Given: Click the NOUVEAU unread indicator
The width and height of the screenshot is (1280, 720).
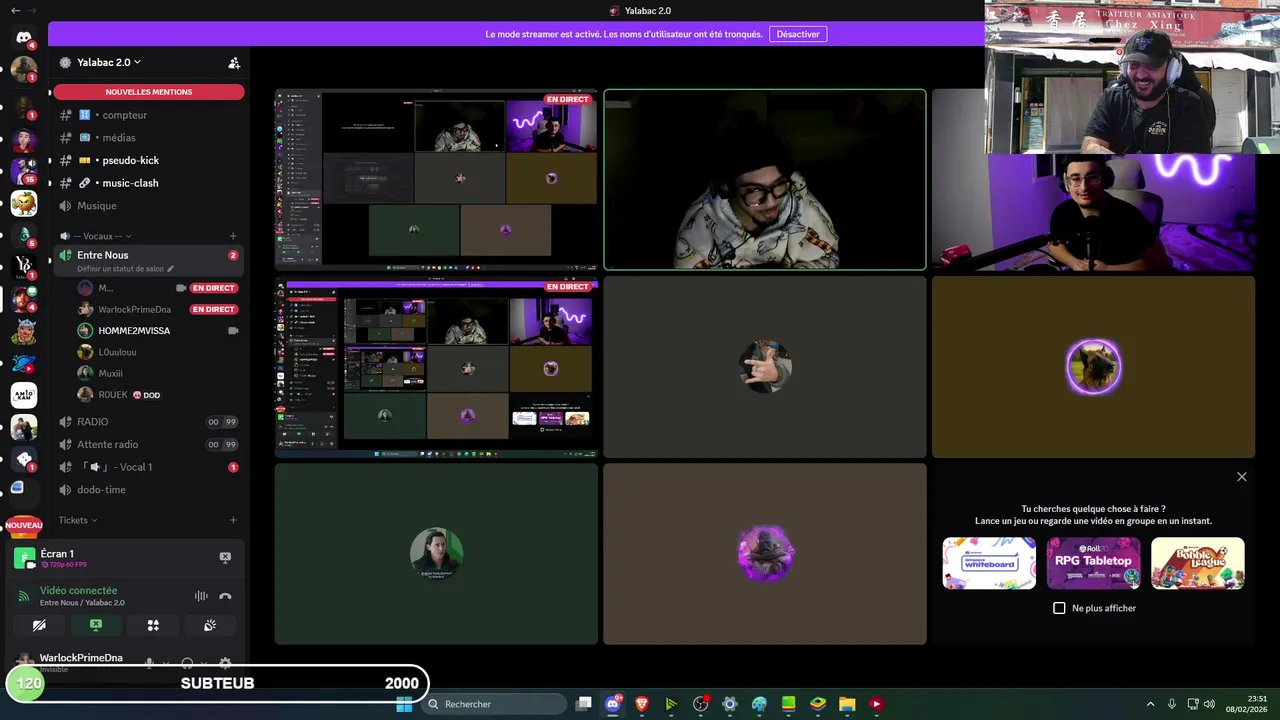Looking at the screenshot, I should tap(24, 525).
